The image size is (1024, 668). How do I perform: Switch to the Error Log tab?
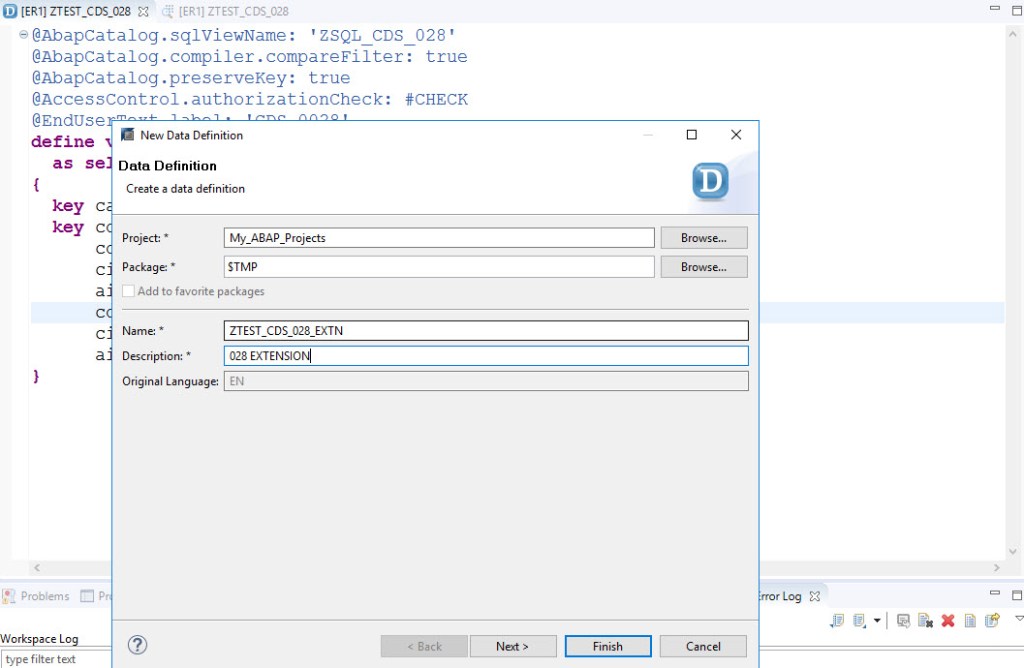[x=778, y=595]
